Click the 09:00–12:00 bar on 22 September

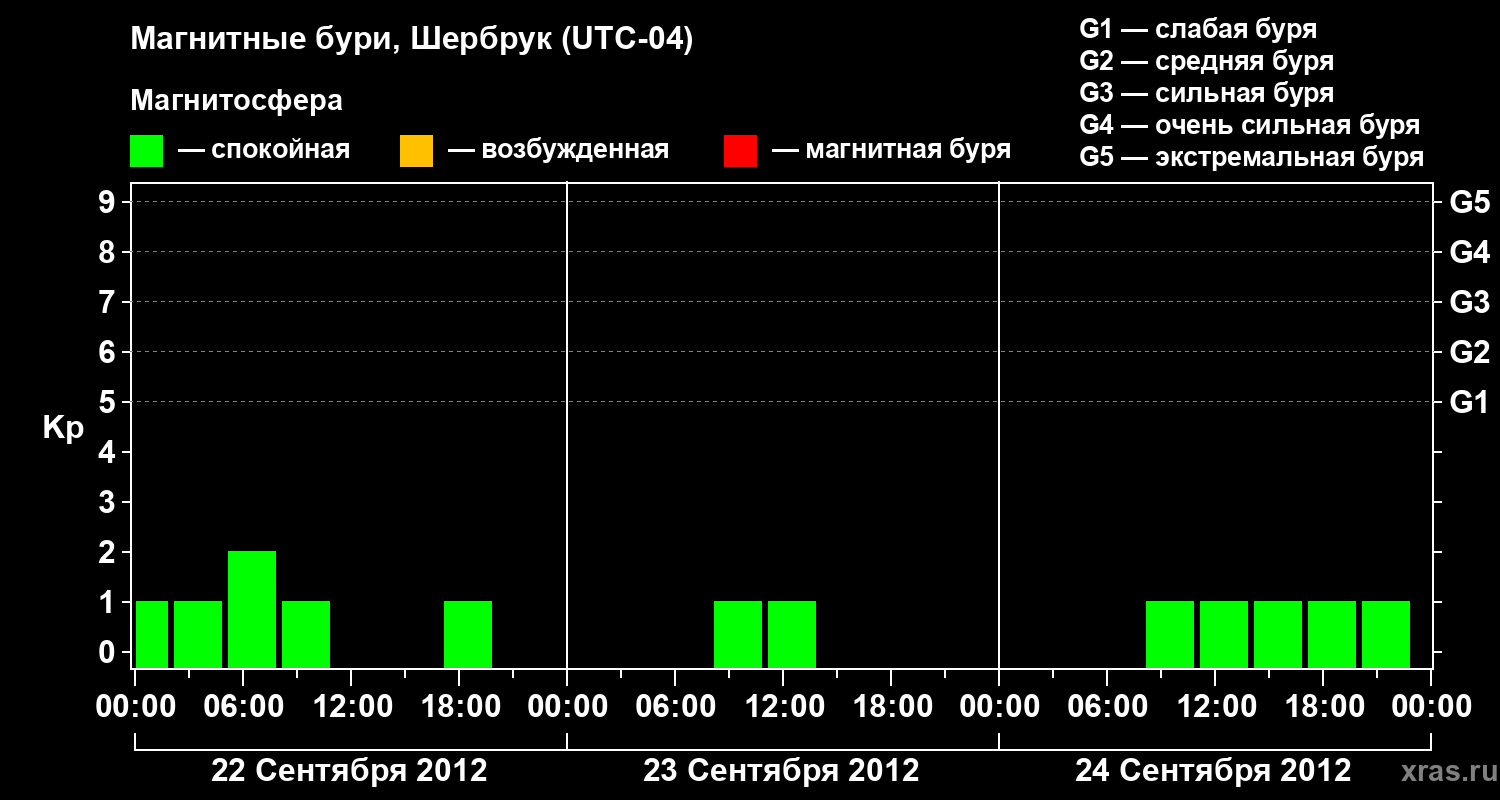click(x=306, y=634)
